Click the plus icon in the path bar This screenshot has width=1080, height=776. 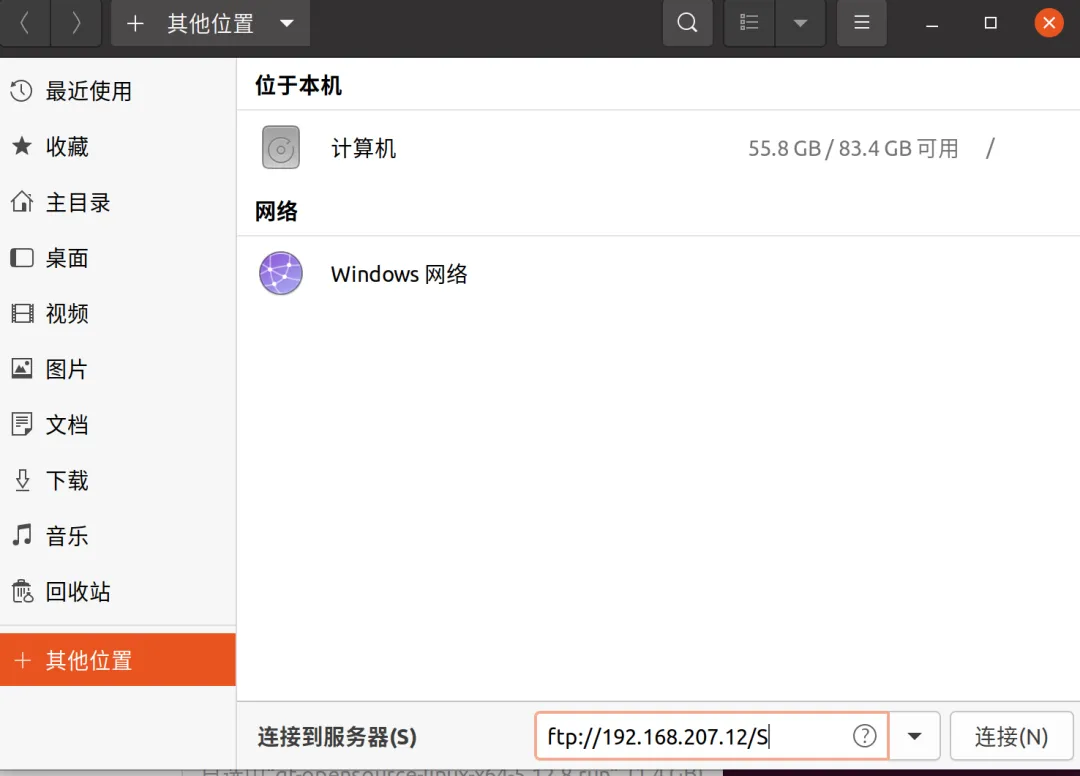(135, 23)
